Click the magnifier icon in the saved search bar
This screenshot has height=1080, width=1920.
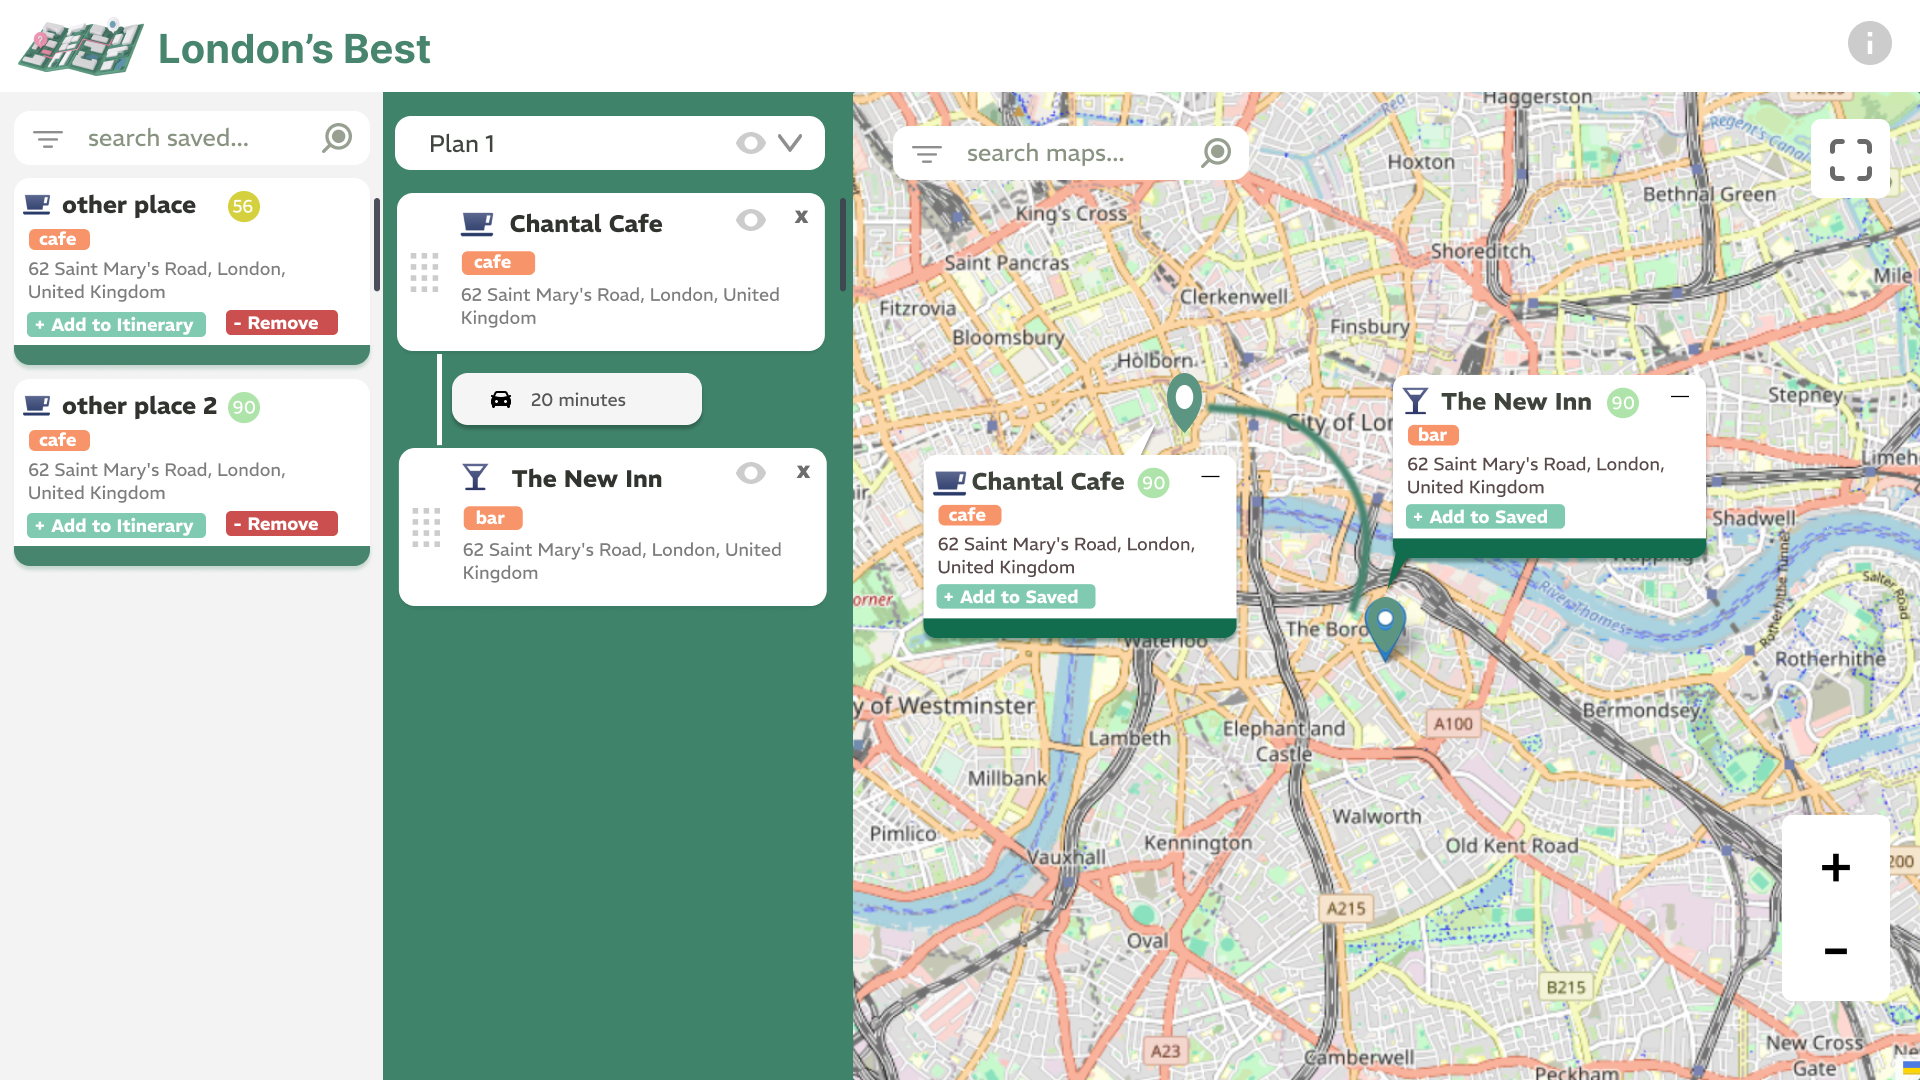pyautogui.click(x=336, y=139)
